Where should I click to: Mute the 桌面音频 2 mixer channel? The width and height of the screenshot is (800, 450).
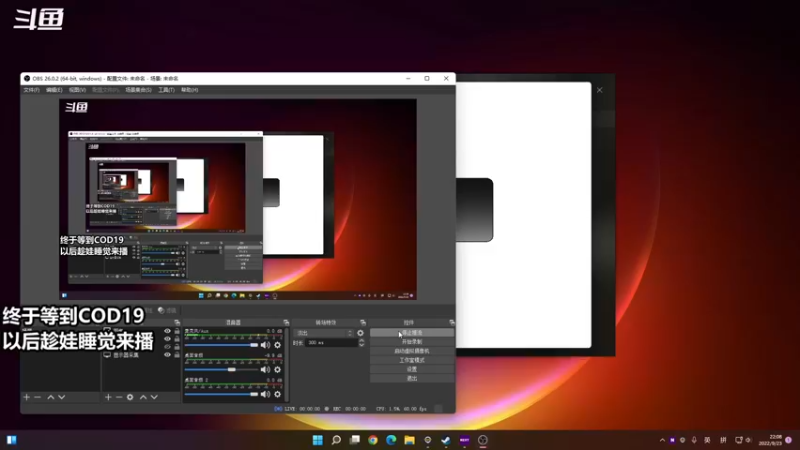click(x=265, y=394)
